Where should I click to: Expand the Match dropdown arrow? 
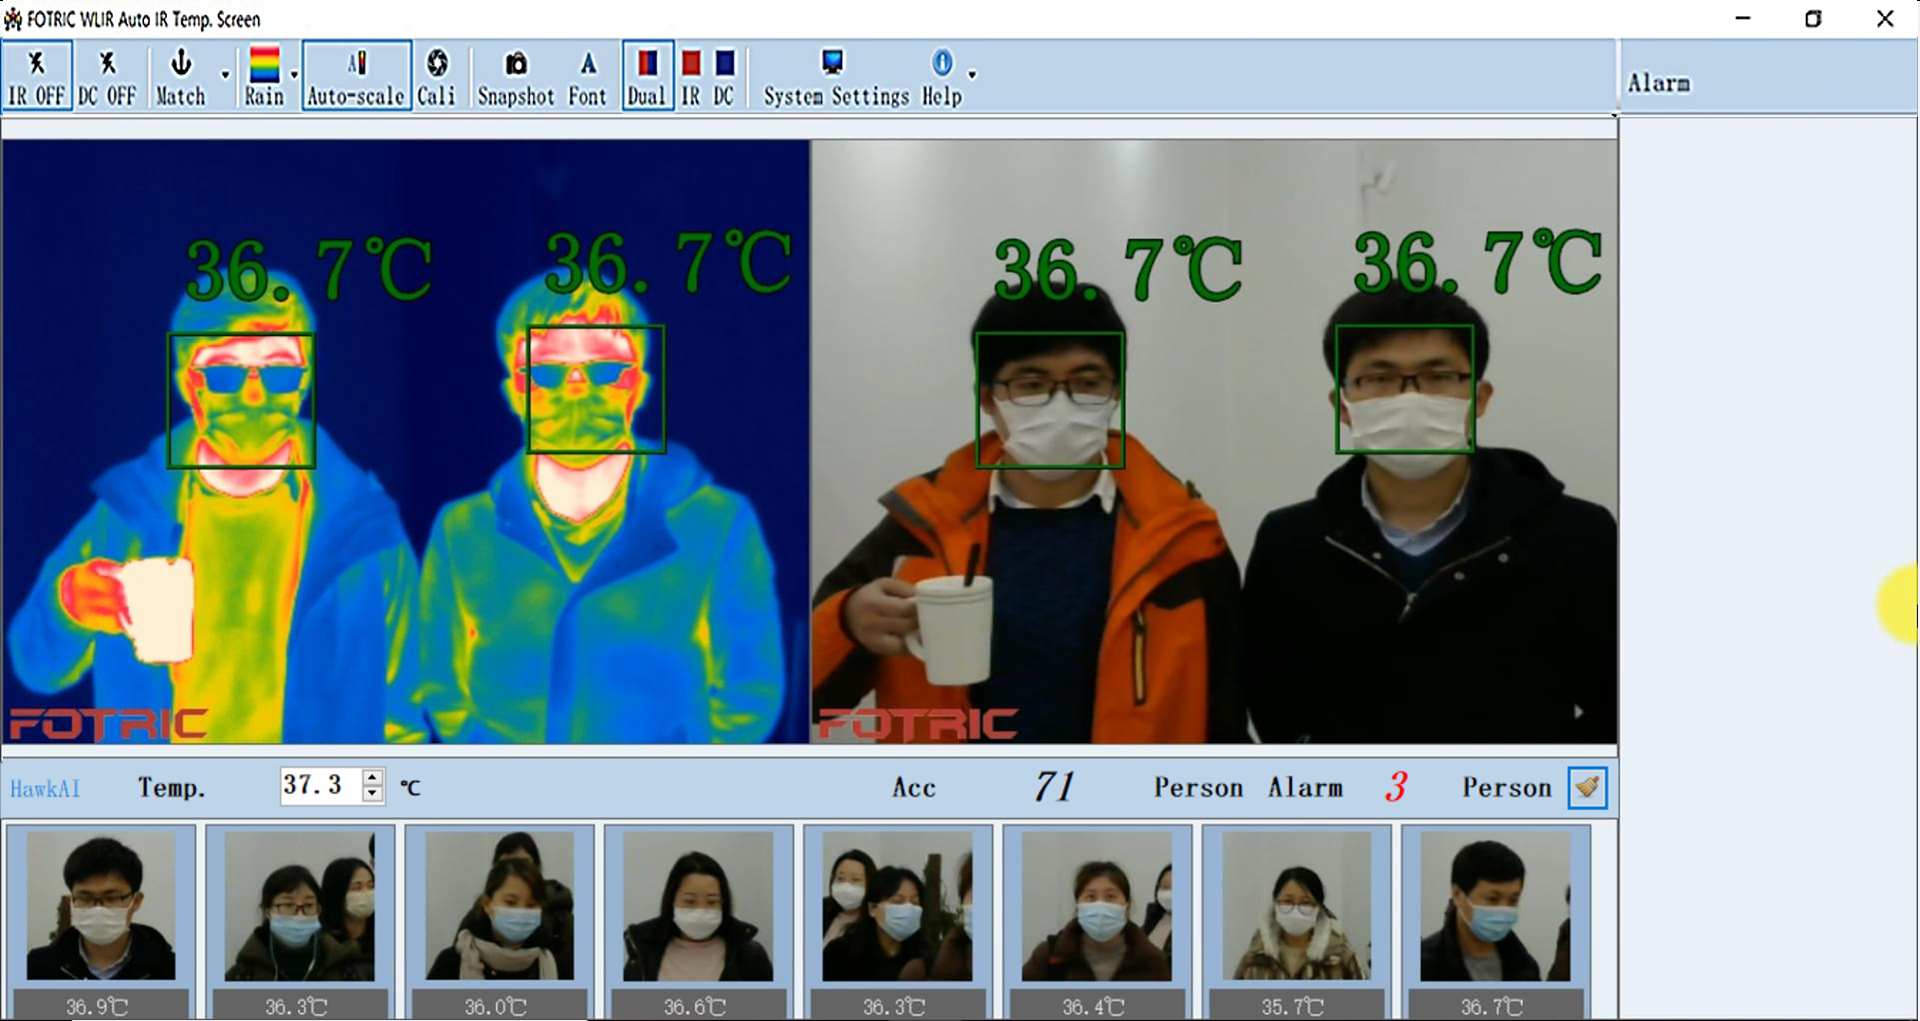[x=225, y=75]
